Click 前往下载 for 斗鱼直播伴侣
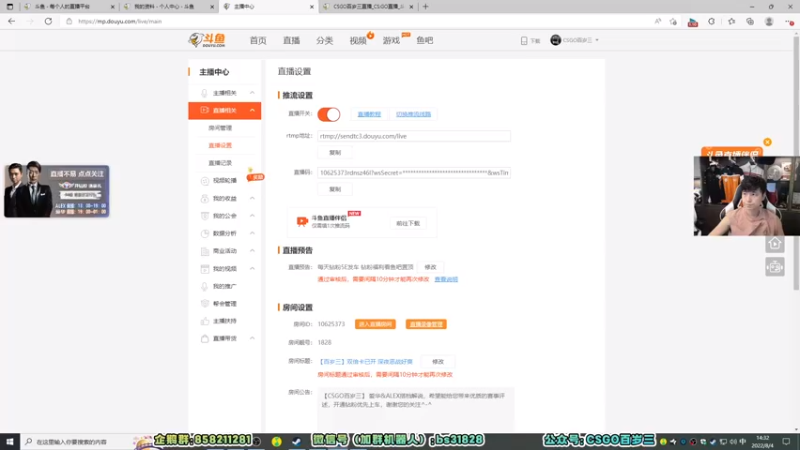Screen dimensions: 800x450 [408, 223]
